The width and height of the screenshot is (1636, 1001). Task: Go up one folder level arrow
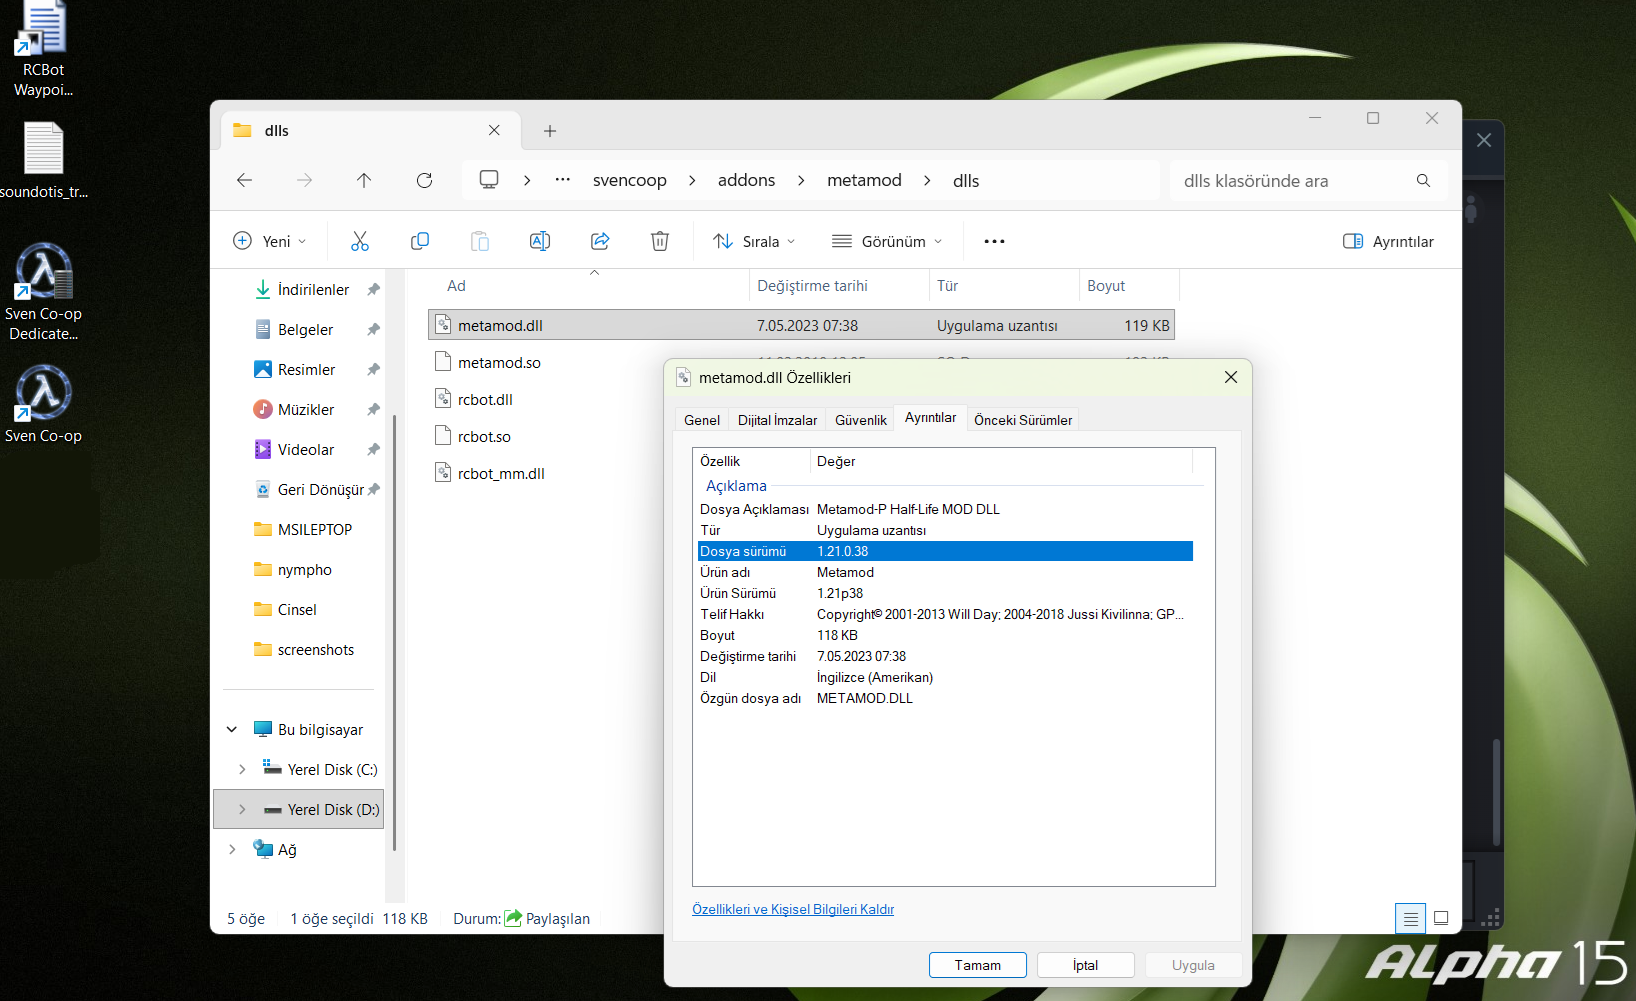coord(364,180)
